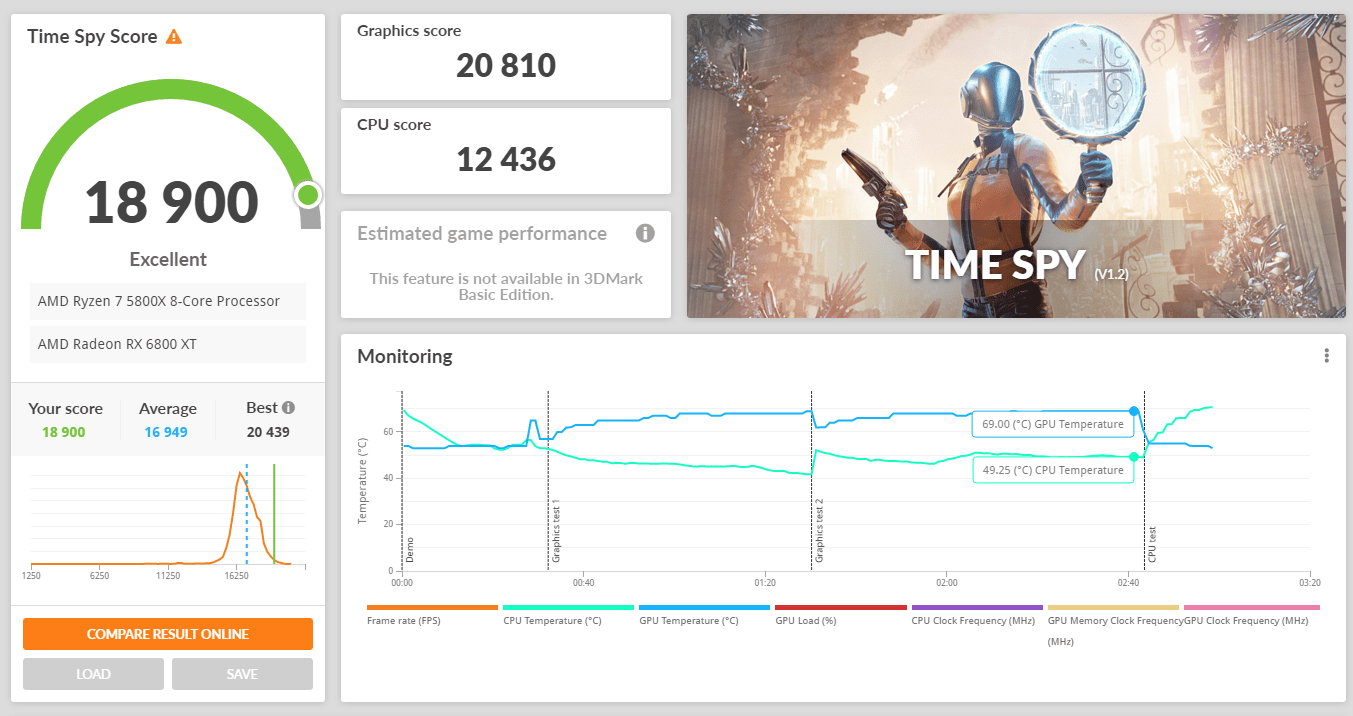Click the orange warning icon beside Time Spy Score
Screen dimensions: 1353x716
pyautogui.click(x=174, y=37)
